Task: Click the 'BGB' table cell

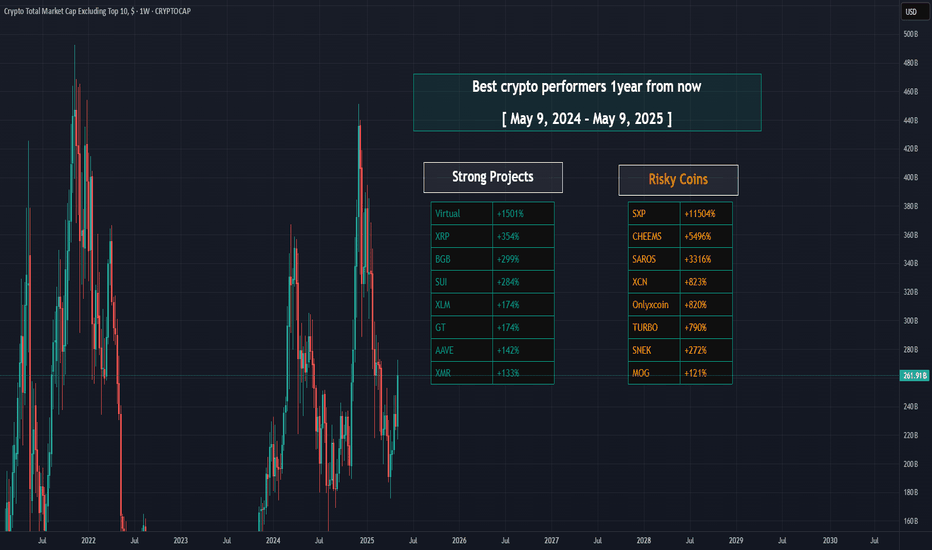Action: 462,259
